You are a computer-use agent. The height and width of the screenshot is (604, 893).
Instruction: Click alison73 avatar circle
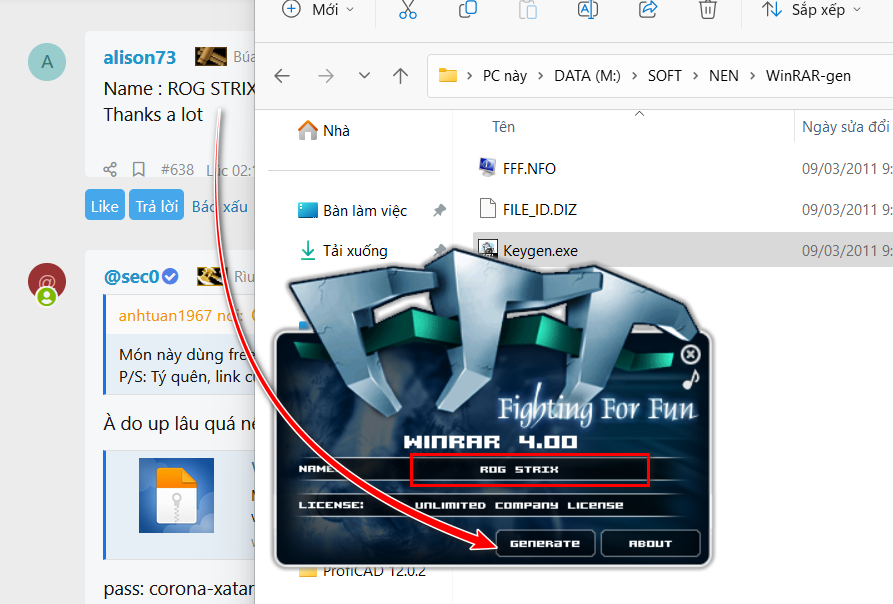(x=47, y=61)
